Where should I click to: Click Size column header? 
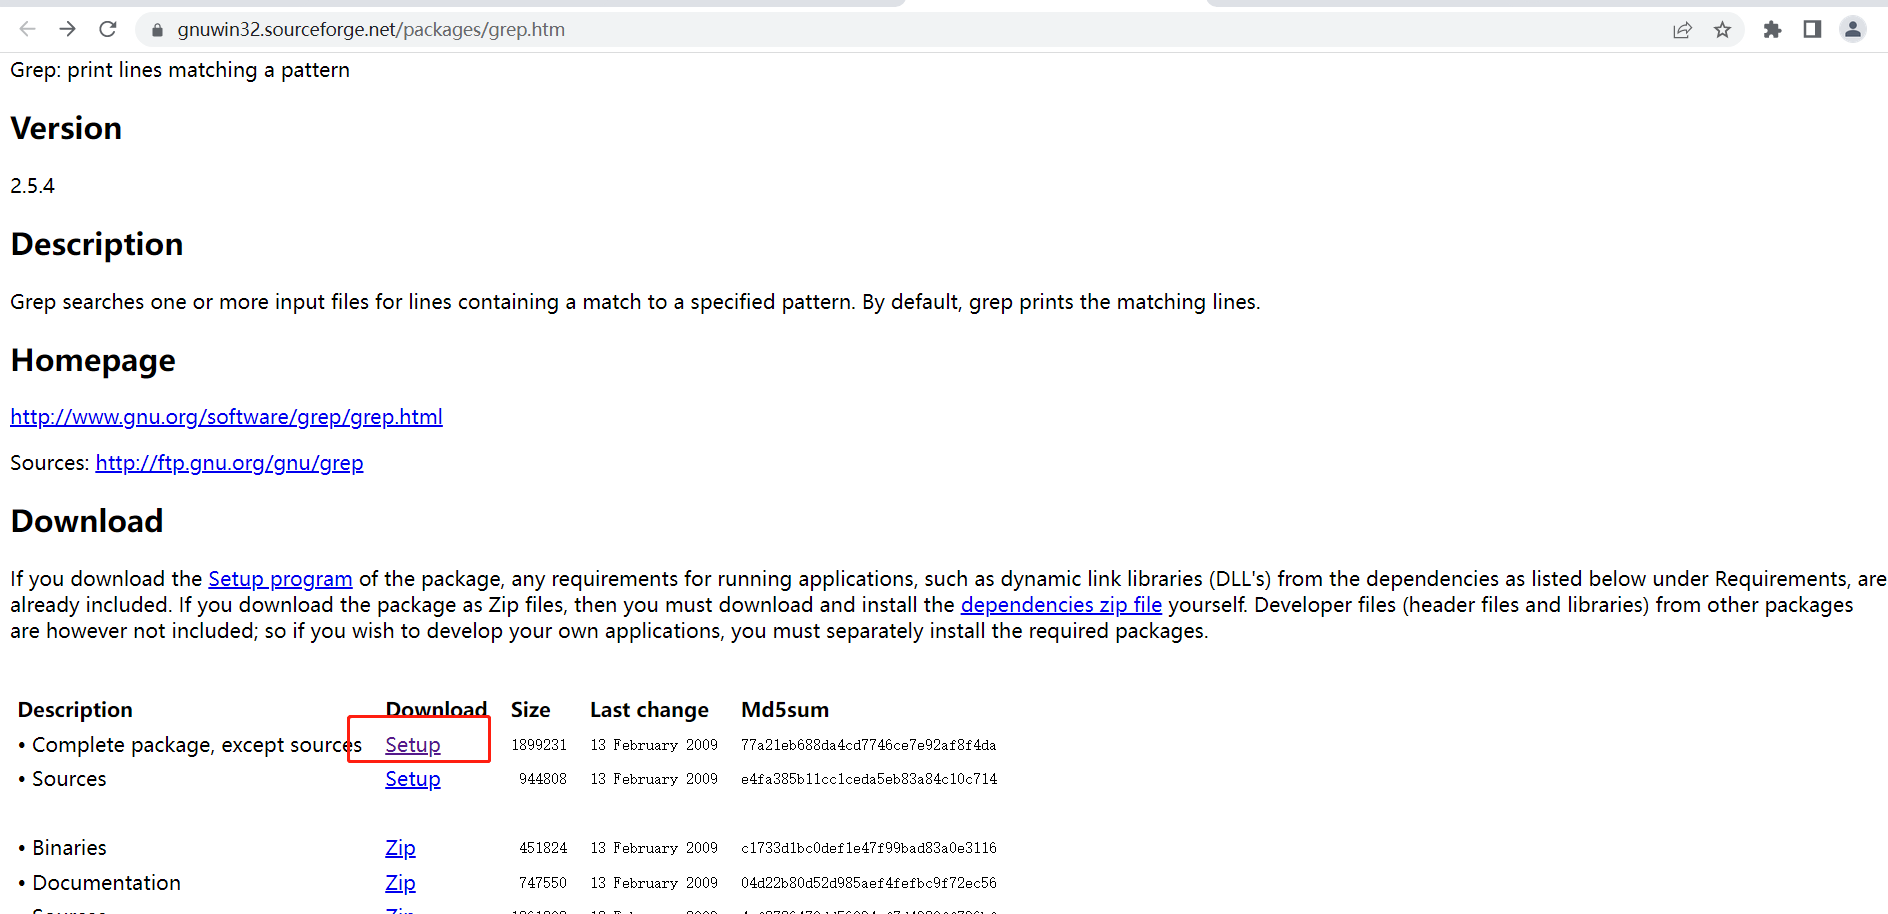pos(531,710)
